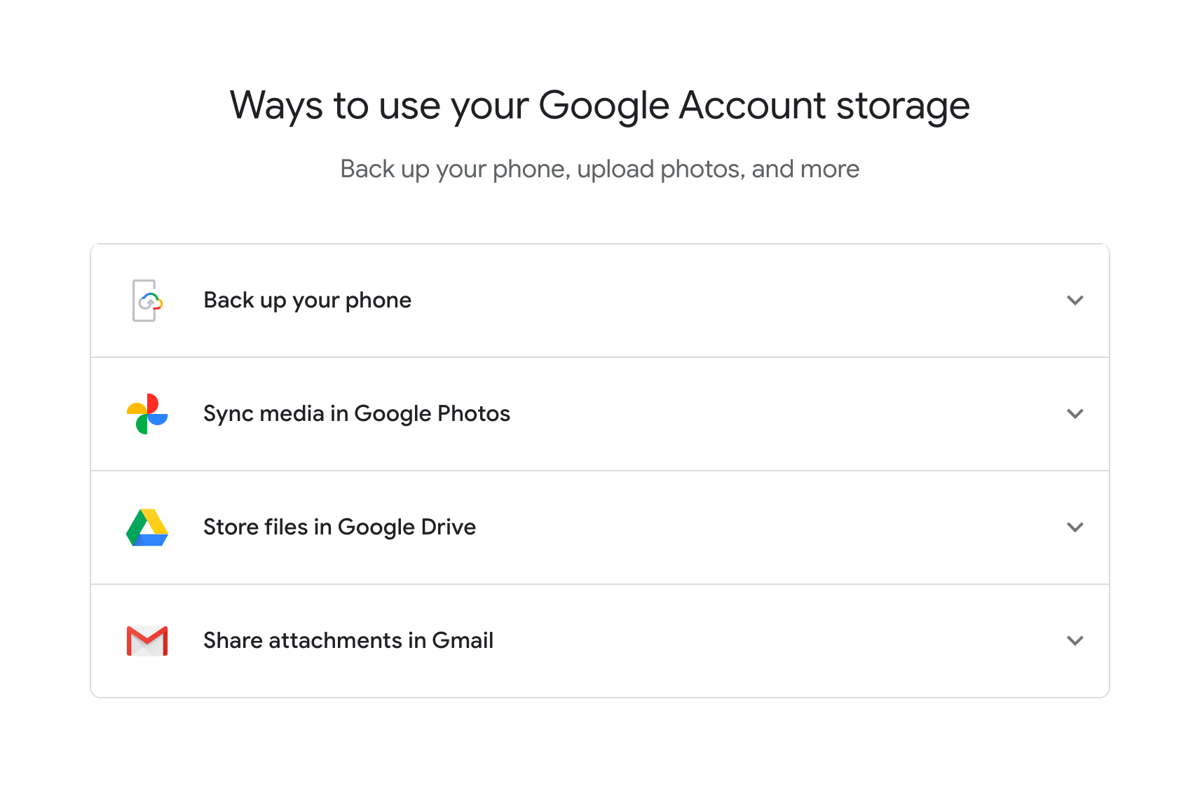Open the Store files in Google Drive section
The width and height of the screenshot is (1200, 788).
pyautogui.click(x=600, y=527)
